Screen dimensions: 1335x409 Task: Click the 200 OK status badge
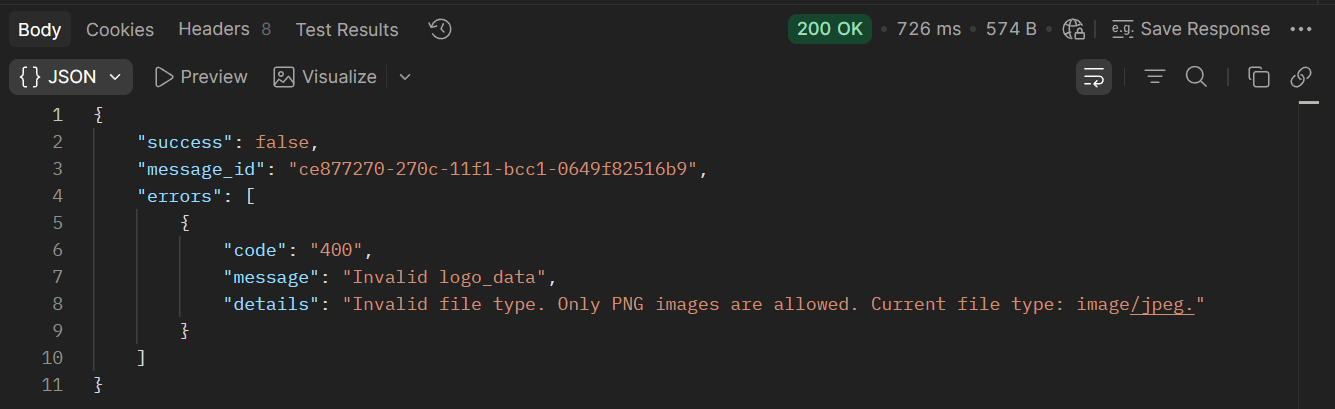(829, 30)
